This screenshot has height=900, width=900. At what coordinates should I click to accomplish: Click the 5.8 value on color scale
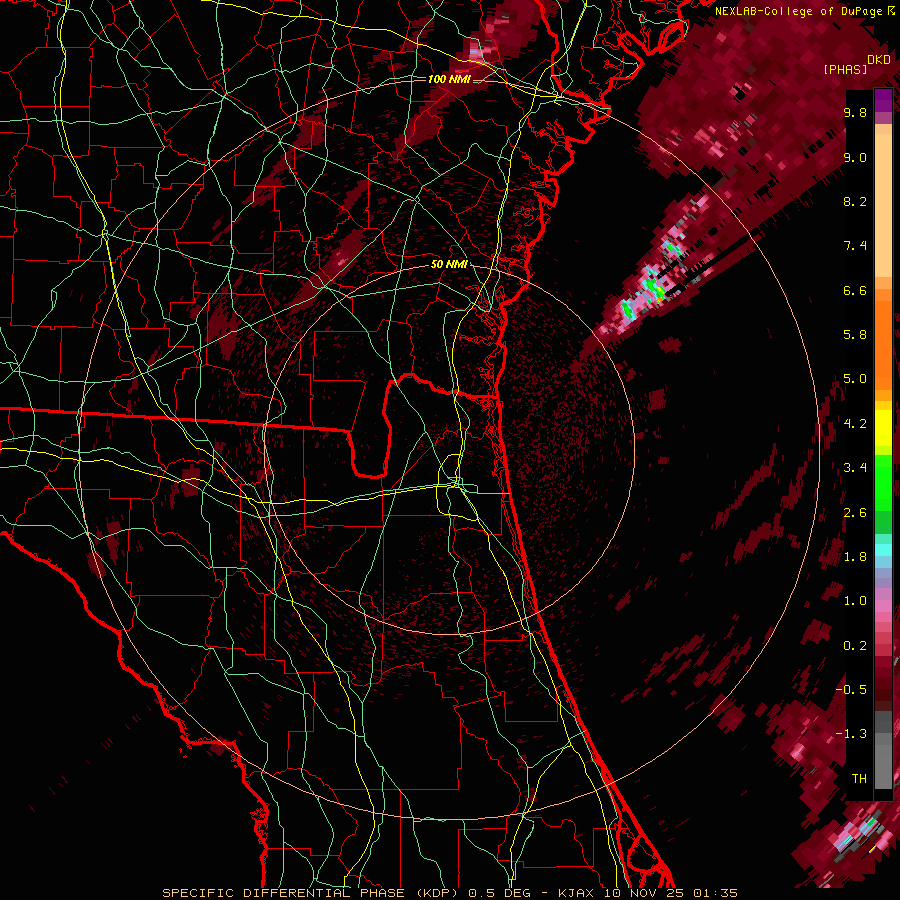point(855,335)
